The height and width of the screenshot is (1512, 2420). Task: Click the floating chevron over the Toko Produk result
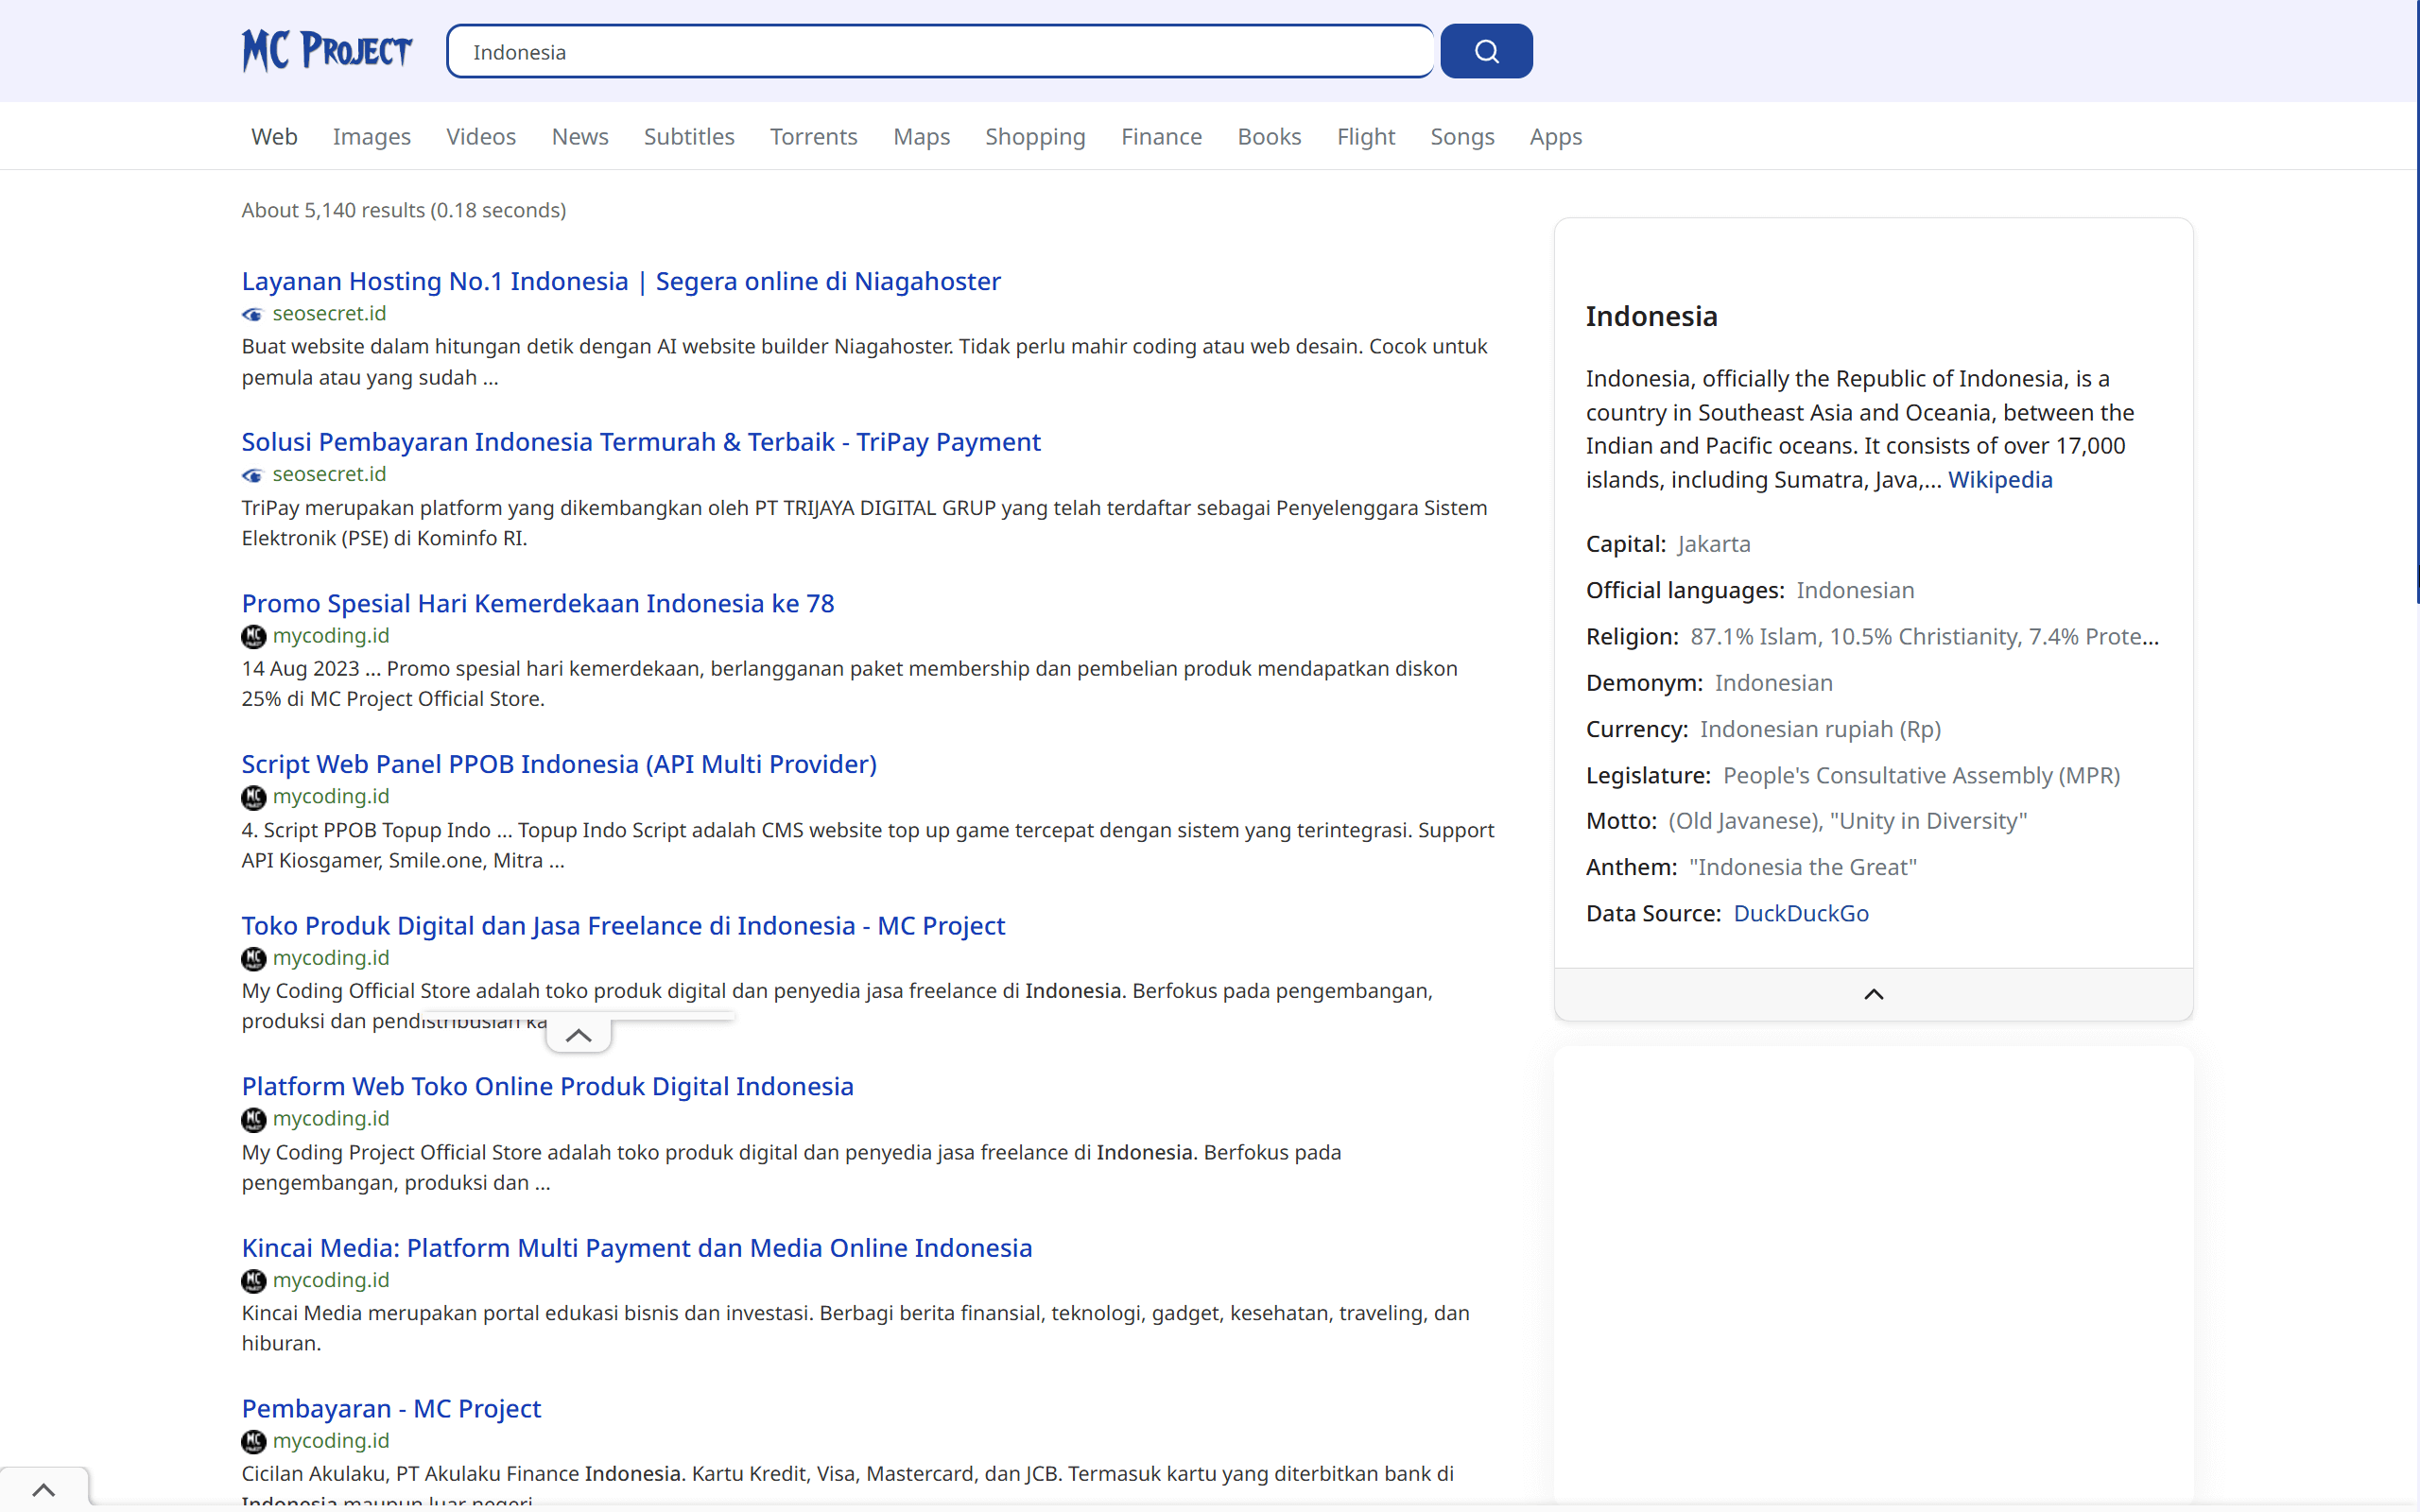click(x=578, y=1034)
